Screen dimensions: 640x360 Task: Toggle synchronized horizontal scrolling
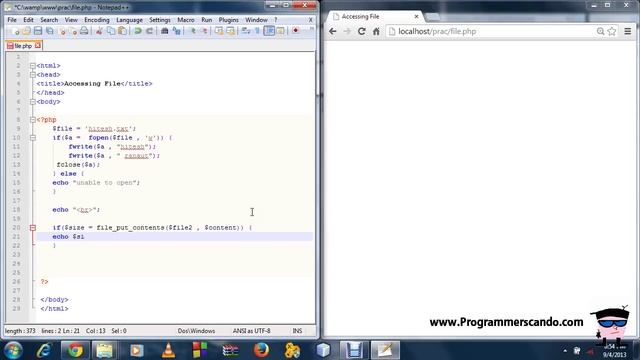click(x=230, y=31)
